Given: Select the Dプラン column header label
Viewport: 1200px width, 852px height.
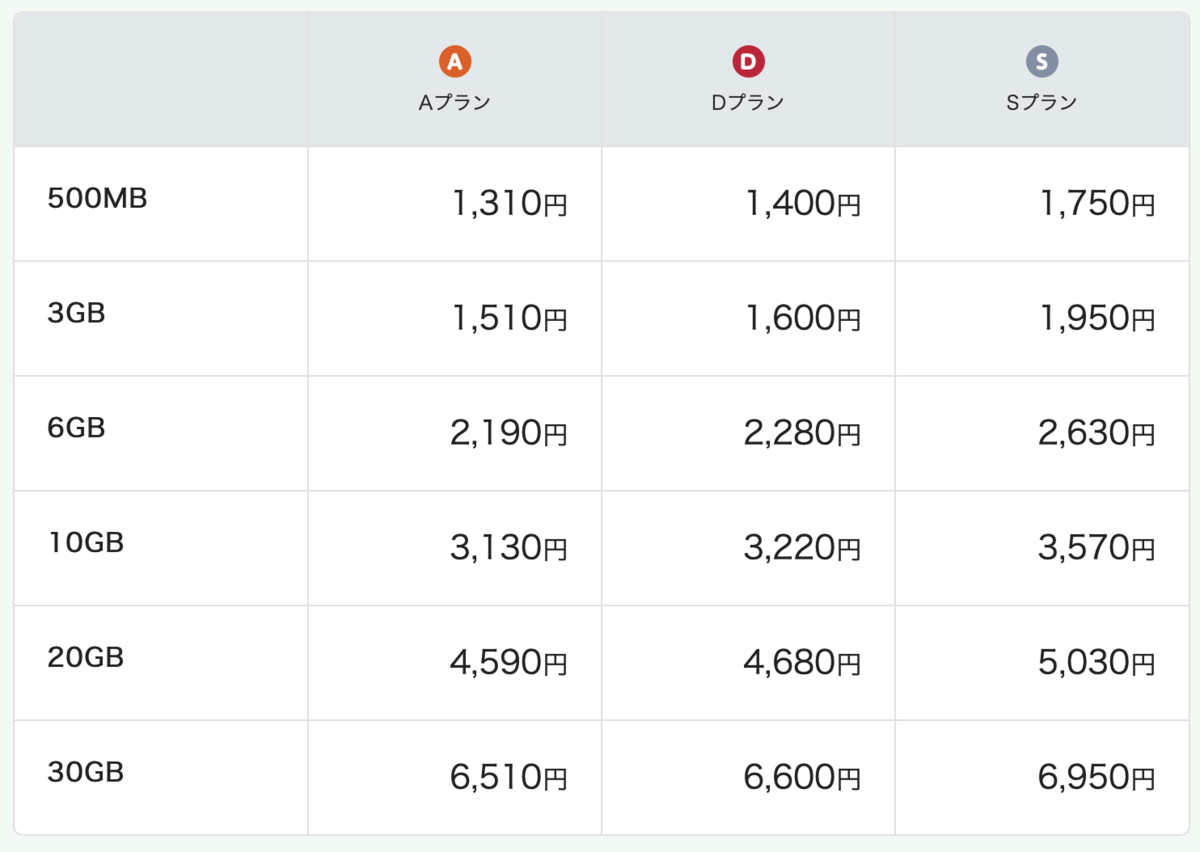Looking at the screenshot, I should pos(748,102).
